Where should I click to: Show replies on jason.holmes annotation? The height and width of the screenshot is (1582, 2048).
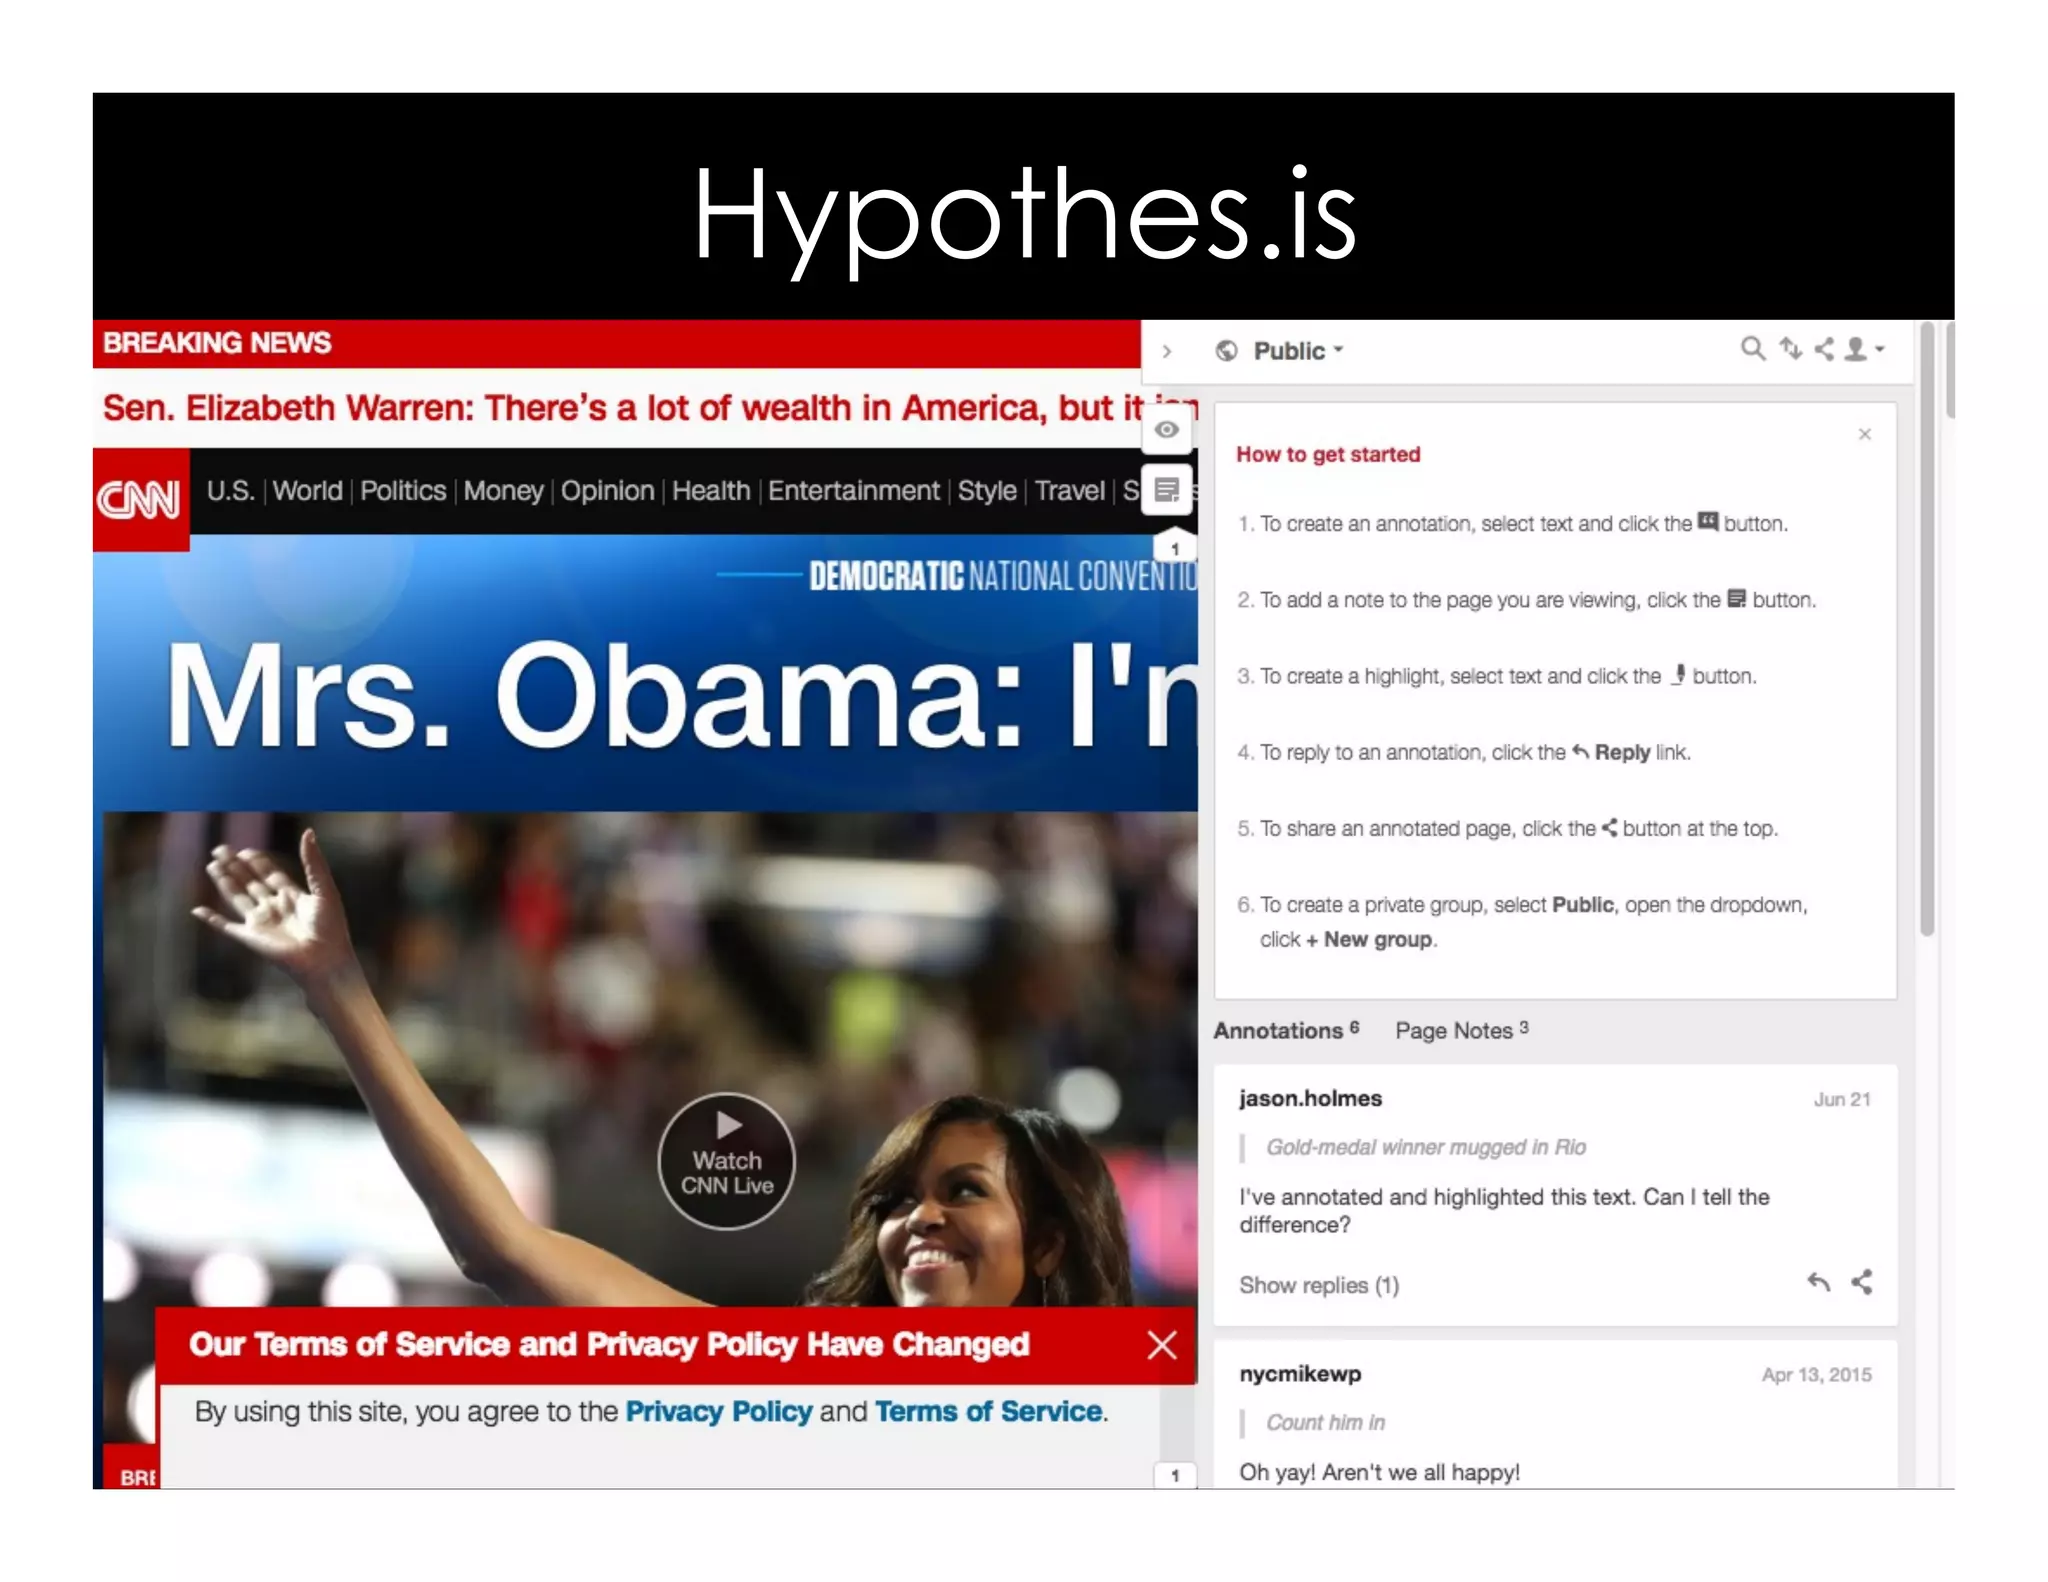[1319, 1285]
